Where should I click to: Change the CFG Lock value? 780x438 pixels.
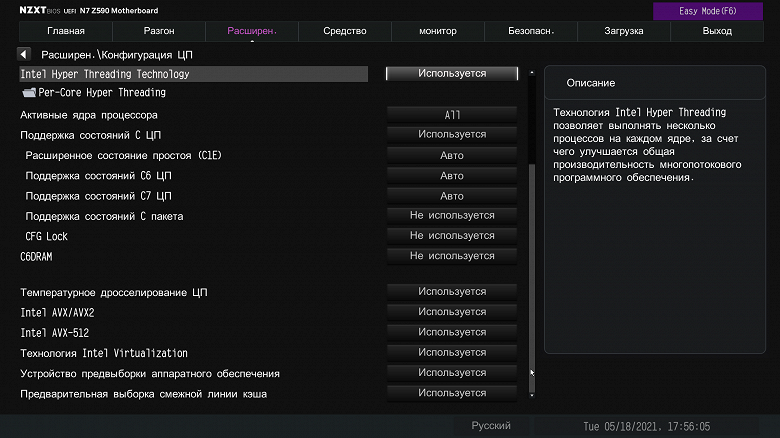452,236
